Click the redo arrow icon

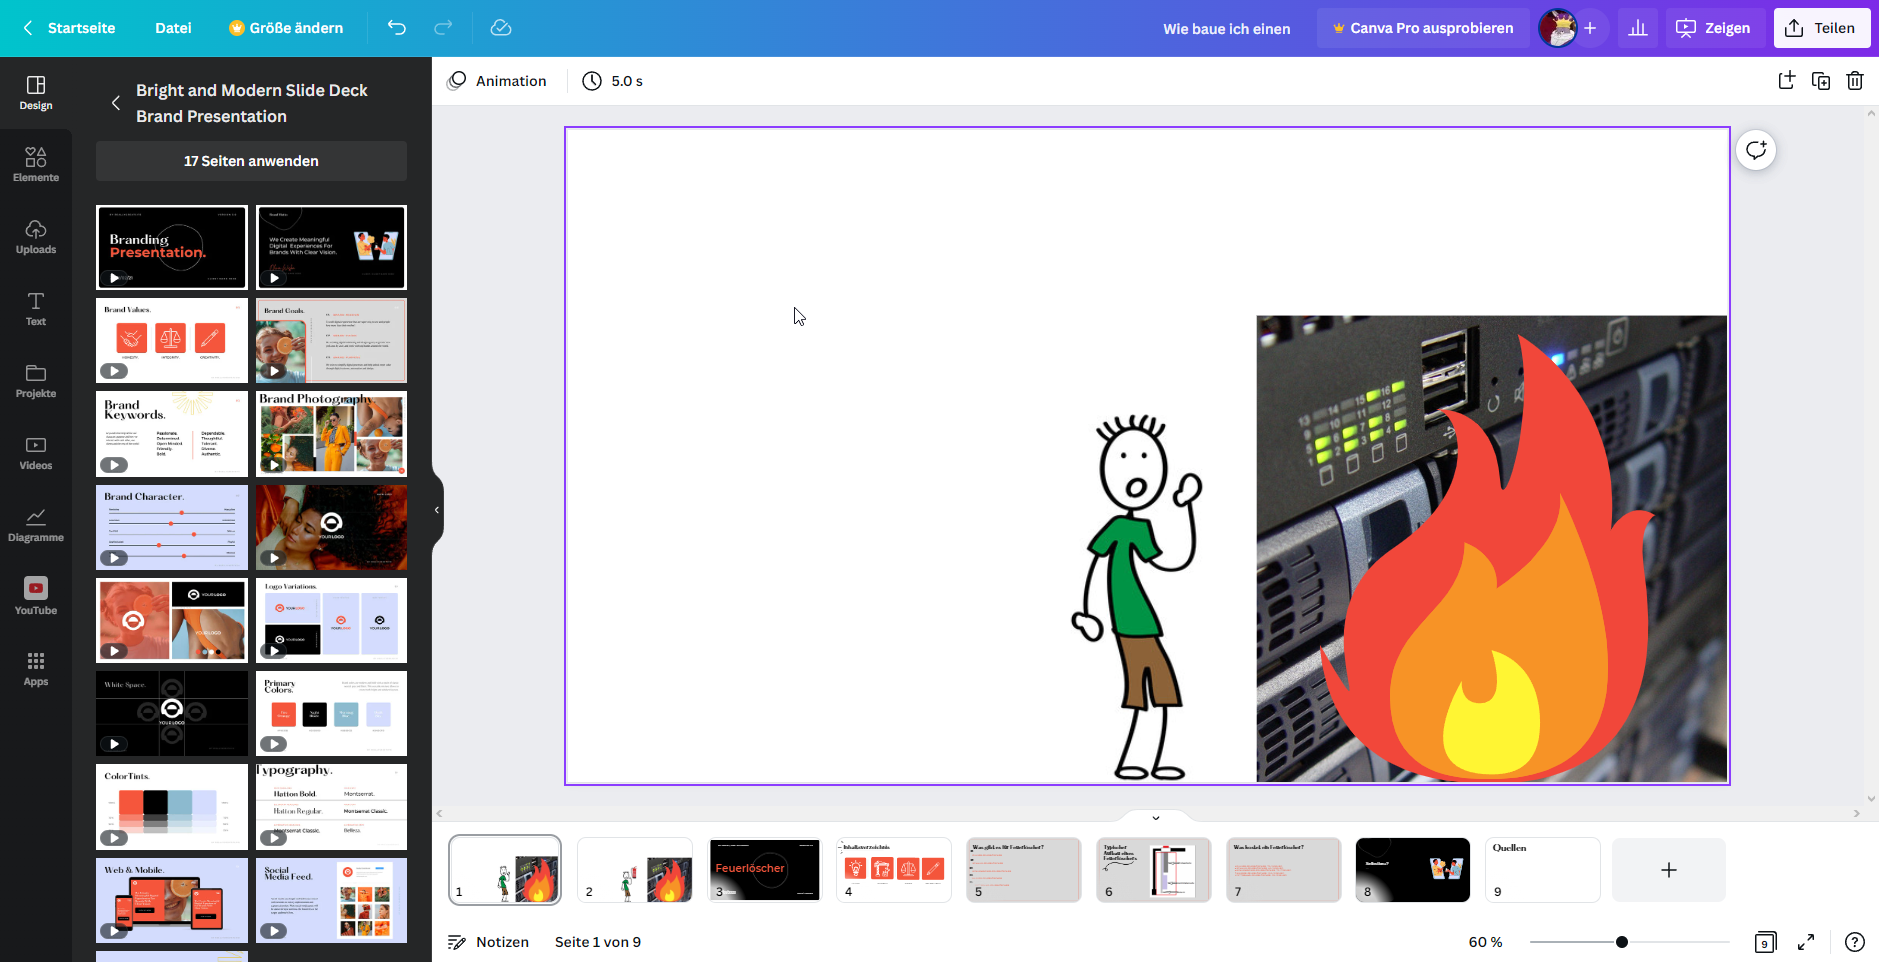(x=443, y=28)
